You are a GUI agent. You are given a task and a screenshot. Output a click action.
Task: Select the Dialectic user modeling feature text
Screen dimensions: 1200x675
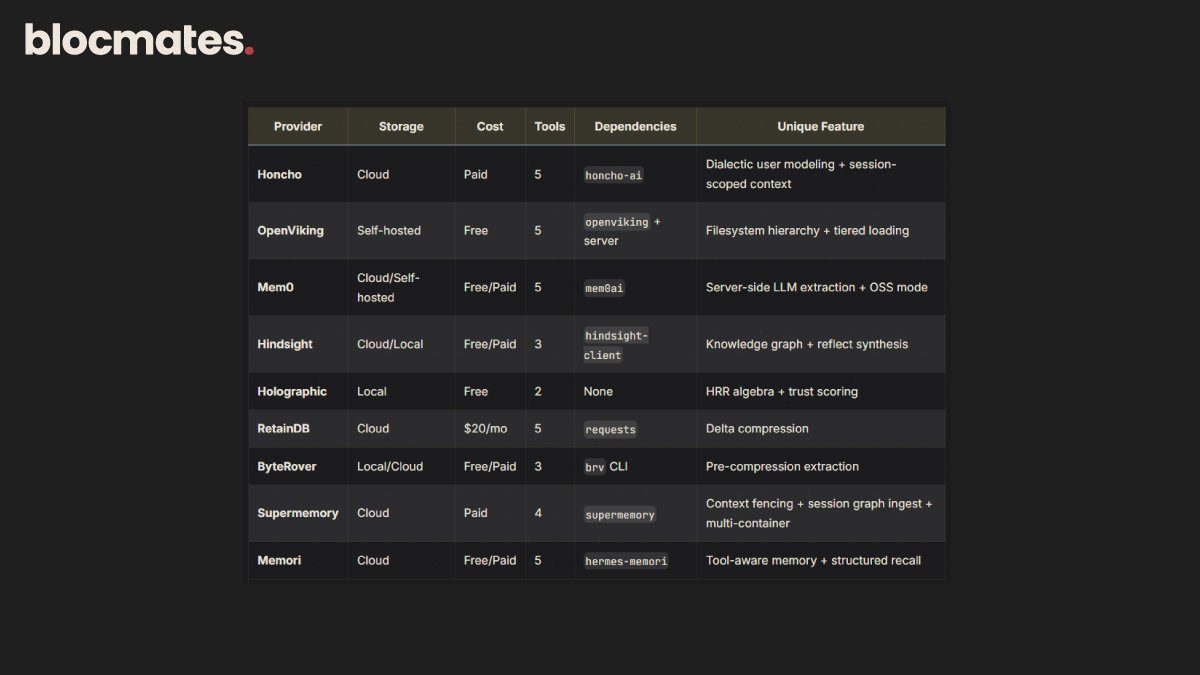tap(801, 174)
